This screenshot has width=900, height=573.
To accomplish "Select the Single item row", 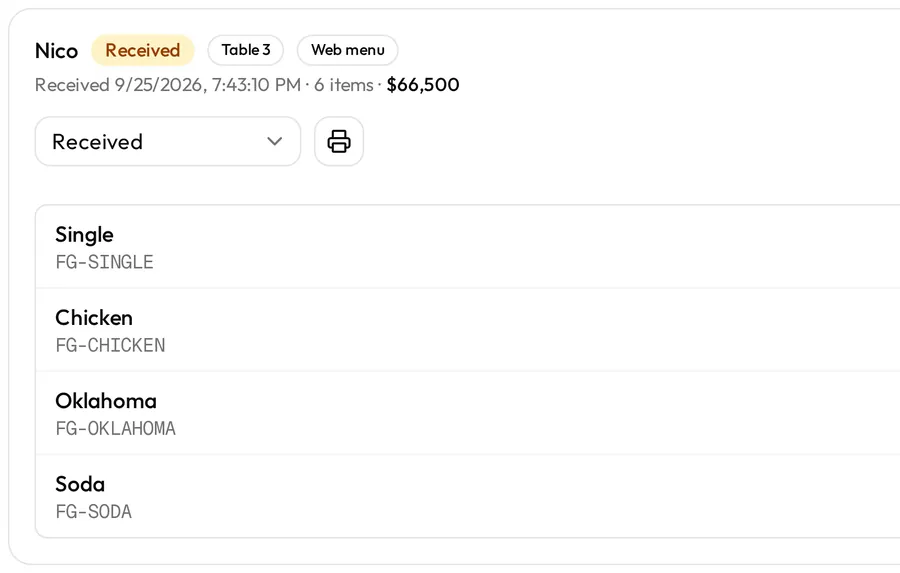I will click(x=468, y=247).
